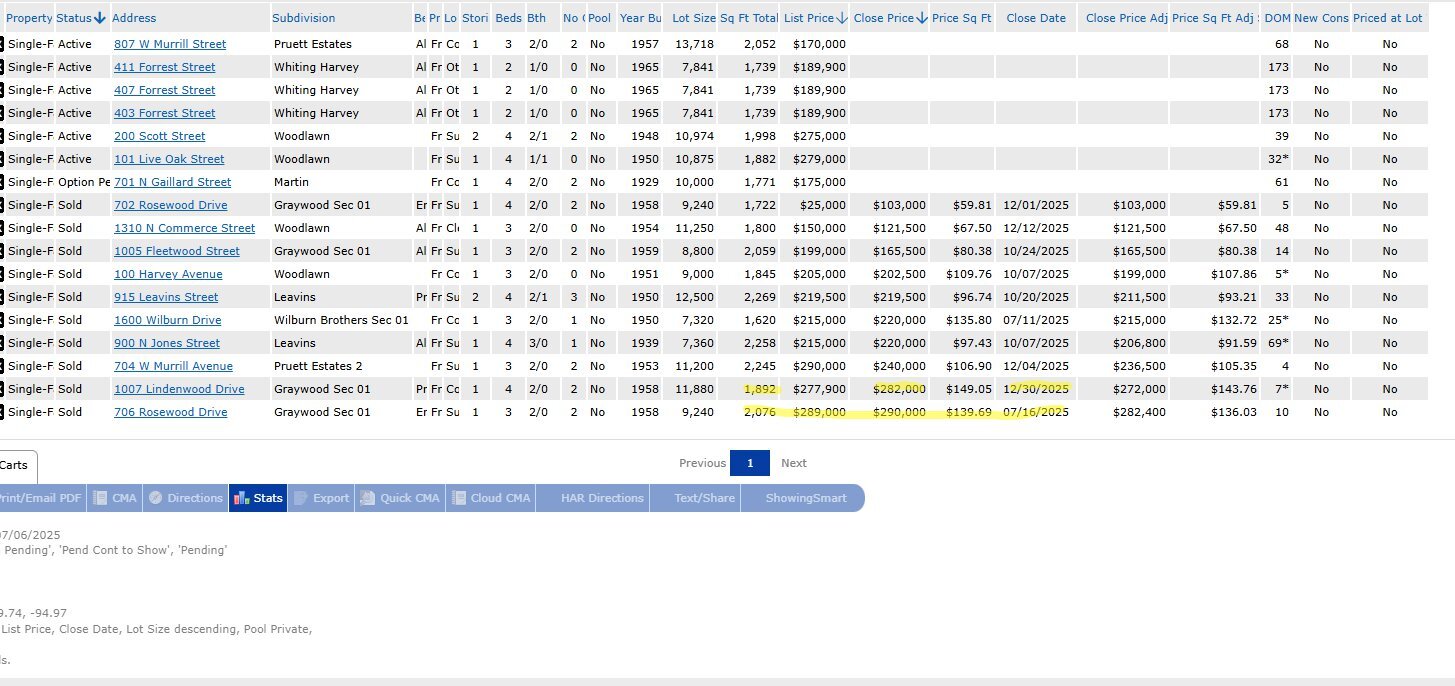Viewport: 1455px width, 686px height.
Task: Sort by Close Price column arrow
Action: [x=921, y=18]
